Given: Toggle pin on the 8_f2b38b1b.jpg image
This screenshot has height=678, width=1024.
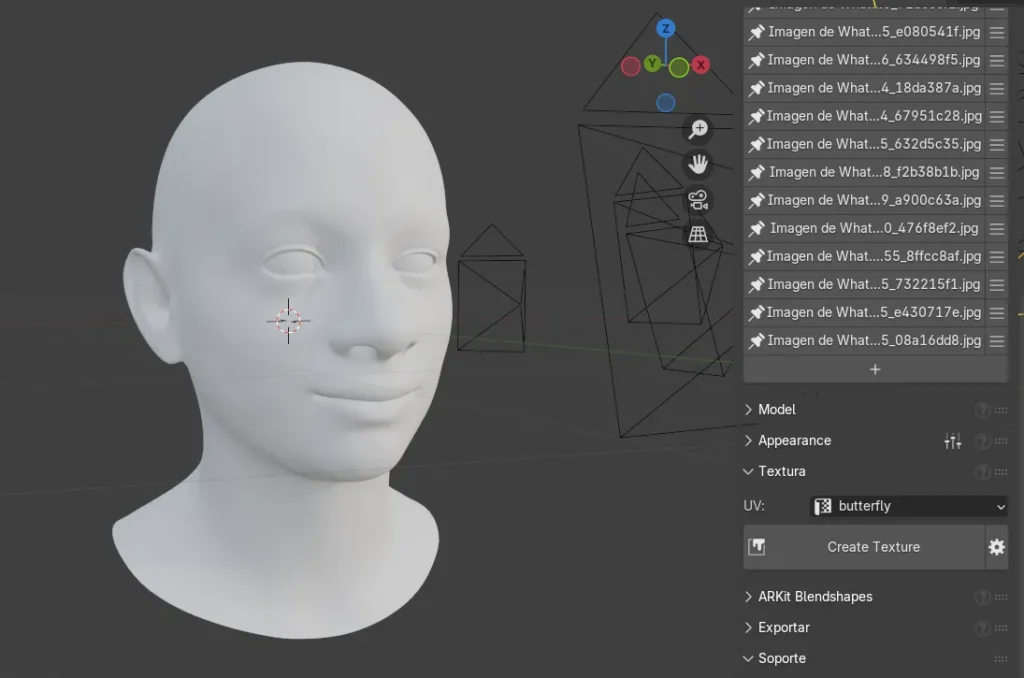Looking at the screenshot, I should point(757,172).
